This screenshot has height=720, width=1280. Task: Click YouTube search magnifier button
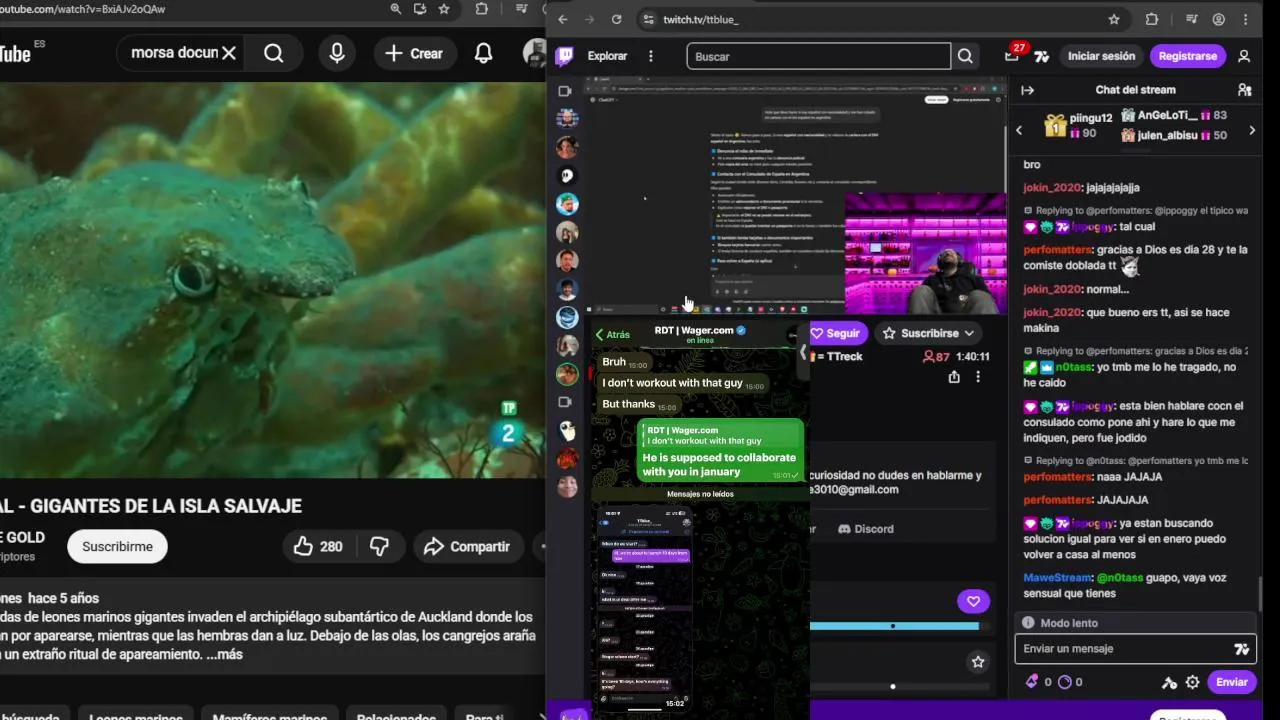coord(273,53)
